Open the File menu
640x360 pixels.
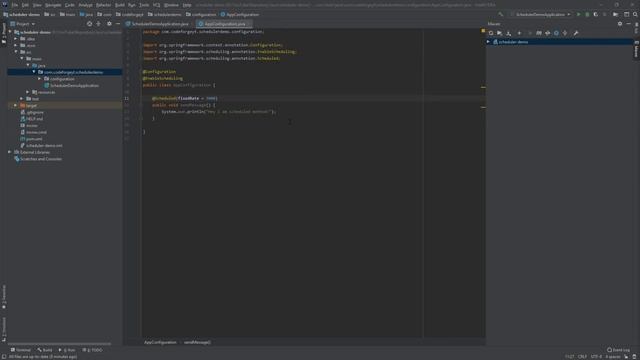(15, 5)
